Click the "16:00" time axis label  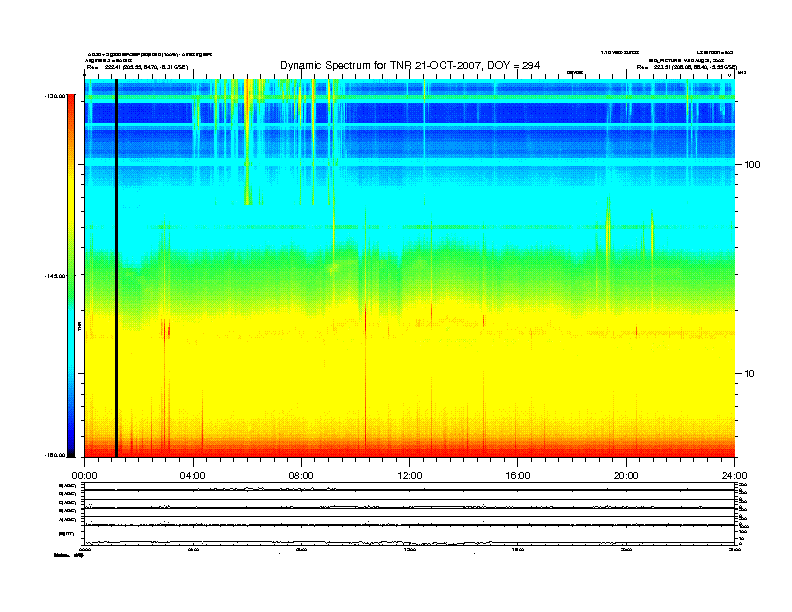(518, 476)
